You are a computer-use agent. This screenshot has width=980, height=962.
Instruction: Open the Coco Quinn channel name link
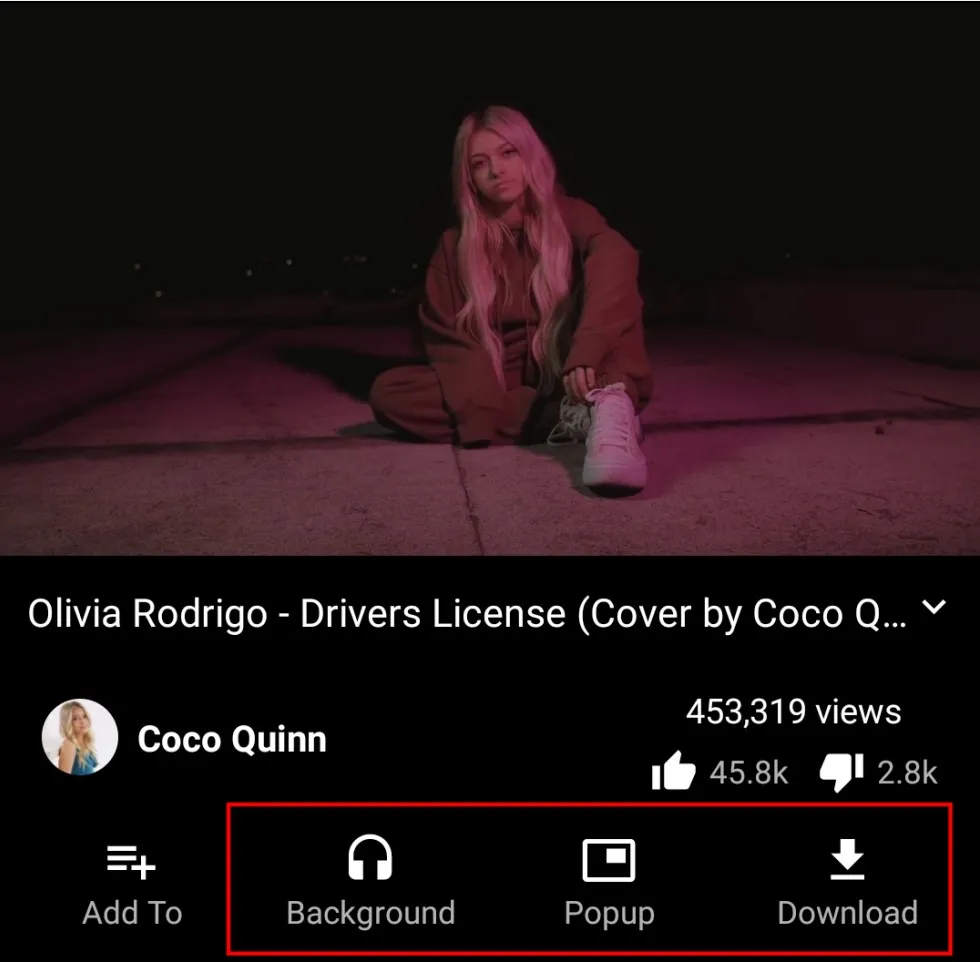[x=232, y=739]
